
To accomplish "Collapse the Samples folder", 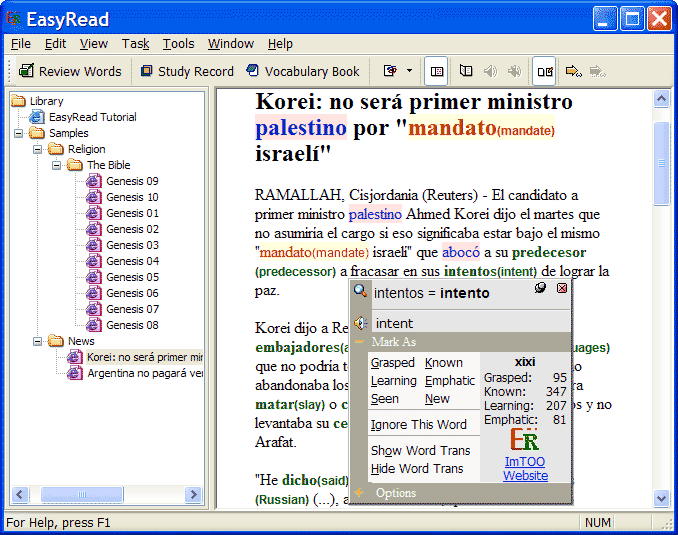I will point(18,133).
